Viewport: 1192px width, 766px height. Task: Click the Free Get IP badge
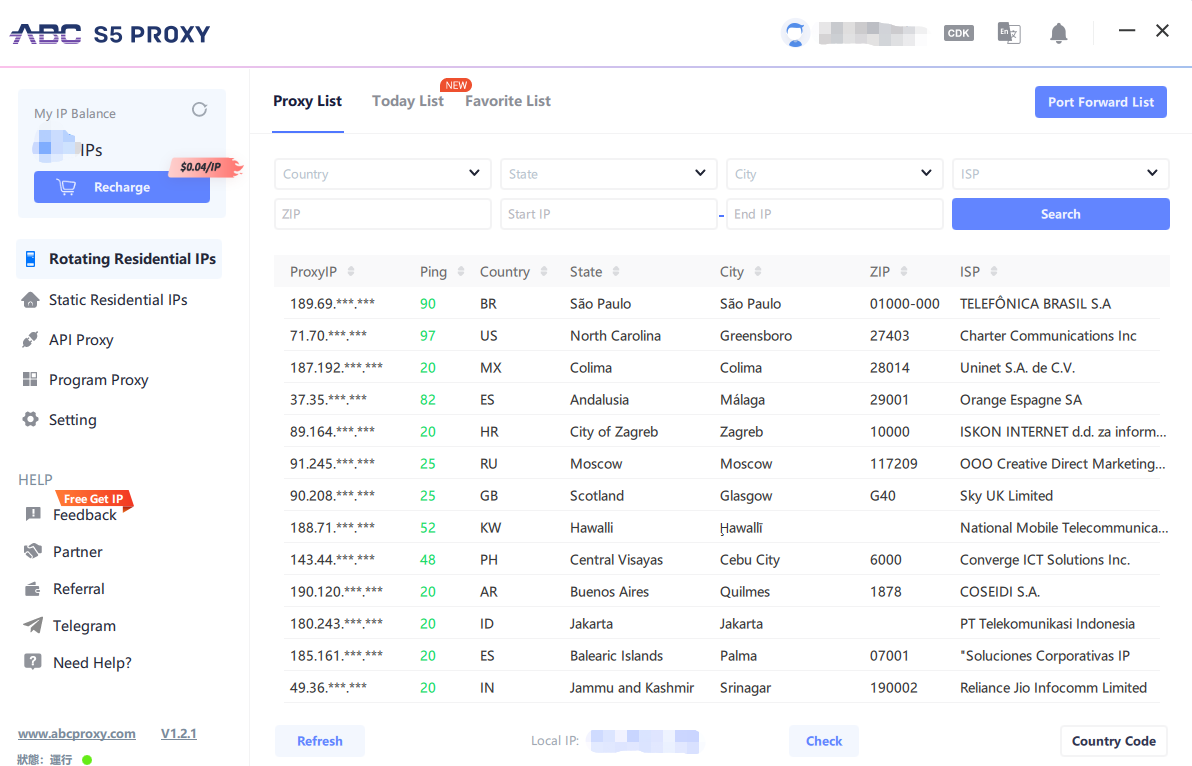pos(94,499)
